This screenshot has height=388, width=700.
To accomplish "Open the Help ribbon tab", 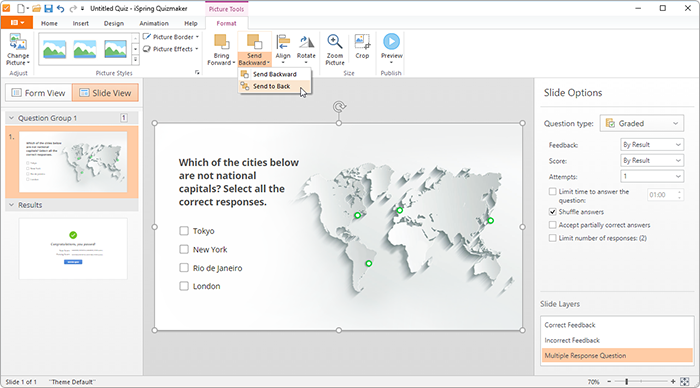I will [x=191, y=23].
